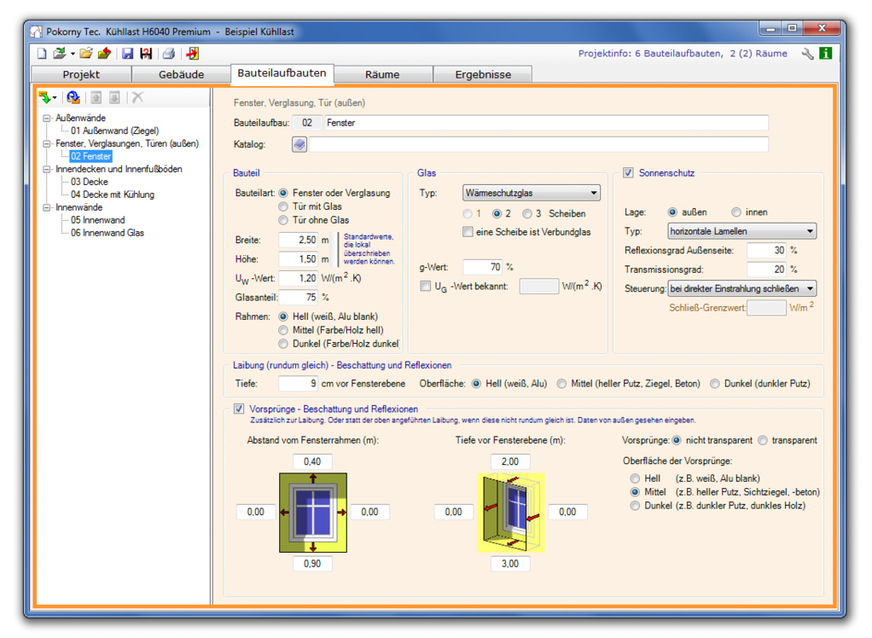Click the green info icon

(x=825, y=53)
